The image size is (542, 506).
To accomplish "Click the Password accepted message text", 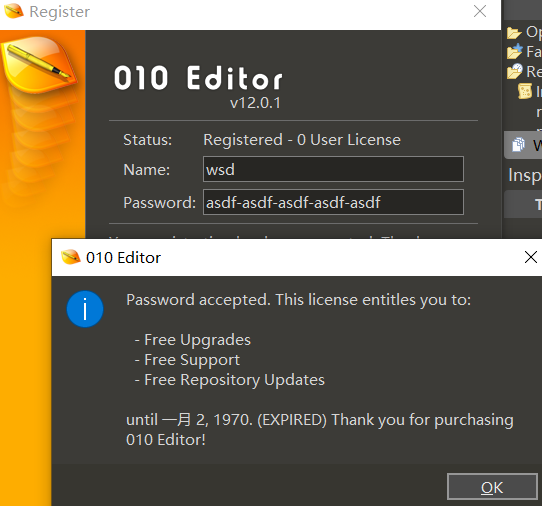I will coord(299,300).
